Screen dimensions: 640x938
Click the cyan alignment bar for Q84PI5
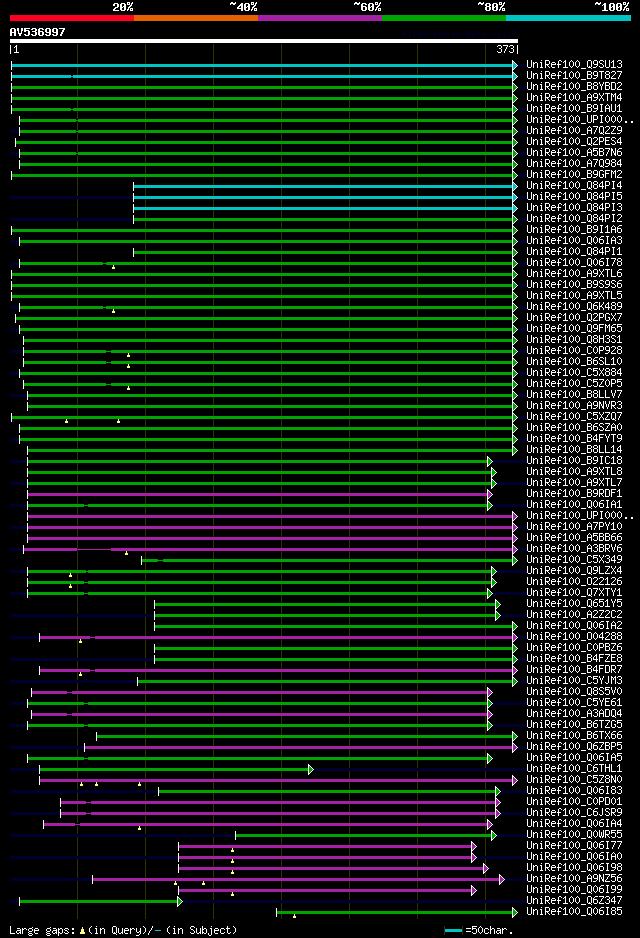[x=324, y=197]
